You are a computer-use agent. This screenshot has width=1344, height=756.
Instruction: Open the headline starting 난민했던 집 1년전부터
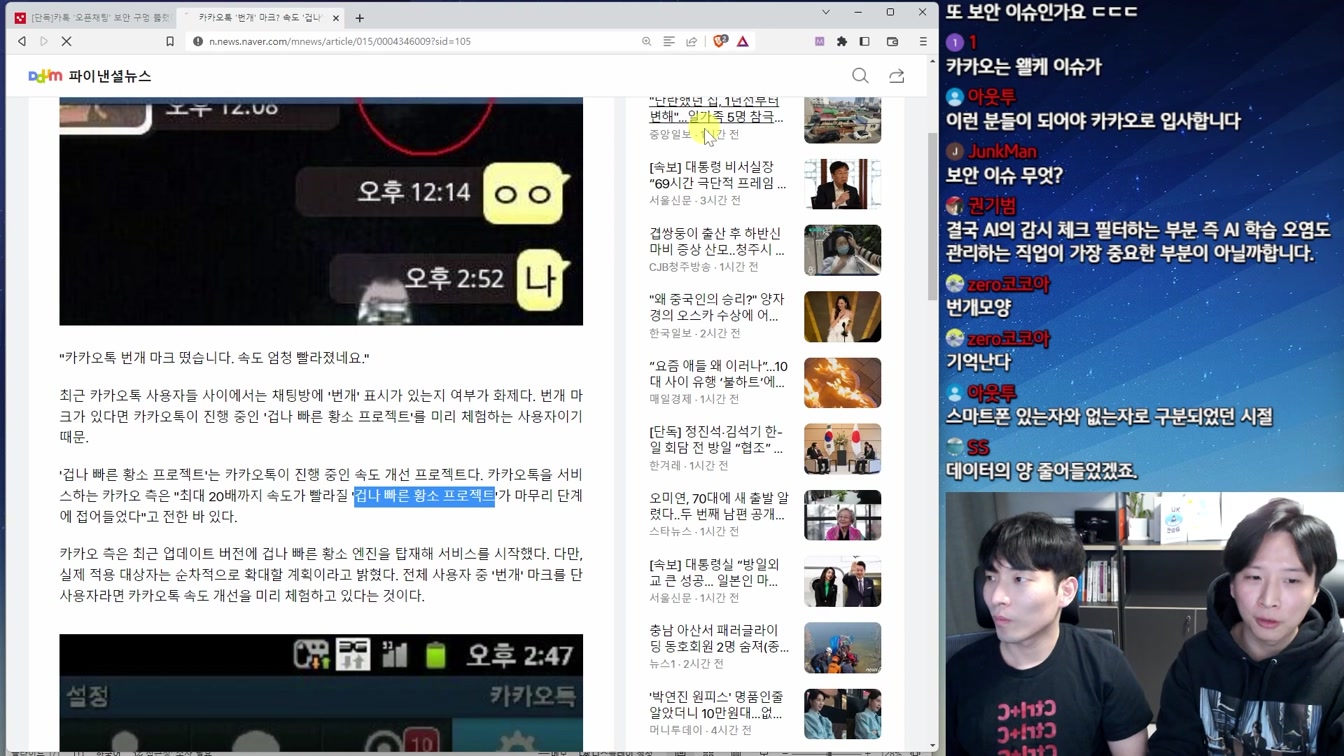click(716, 109)
